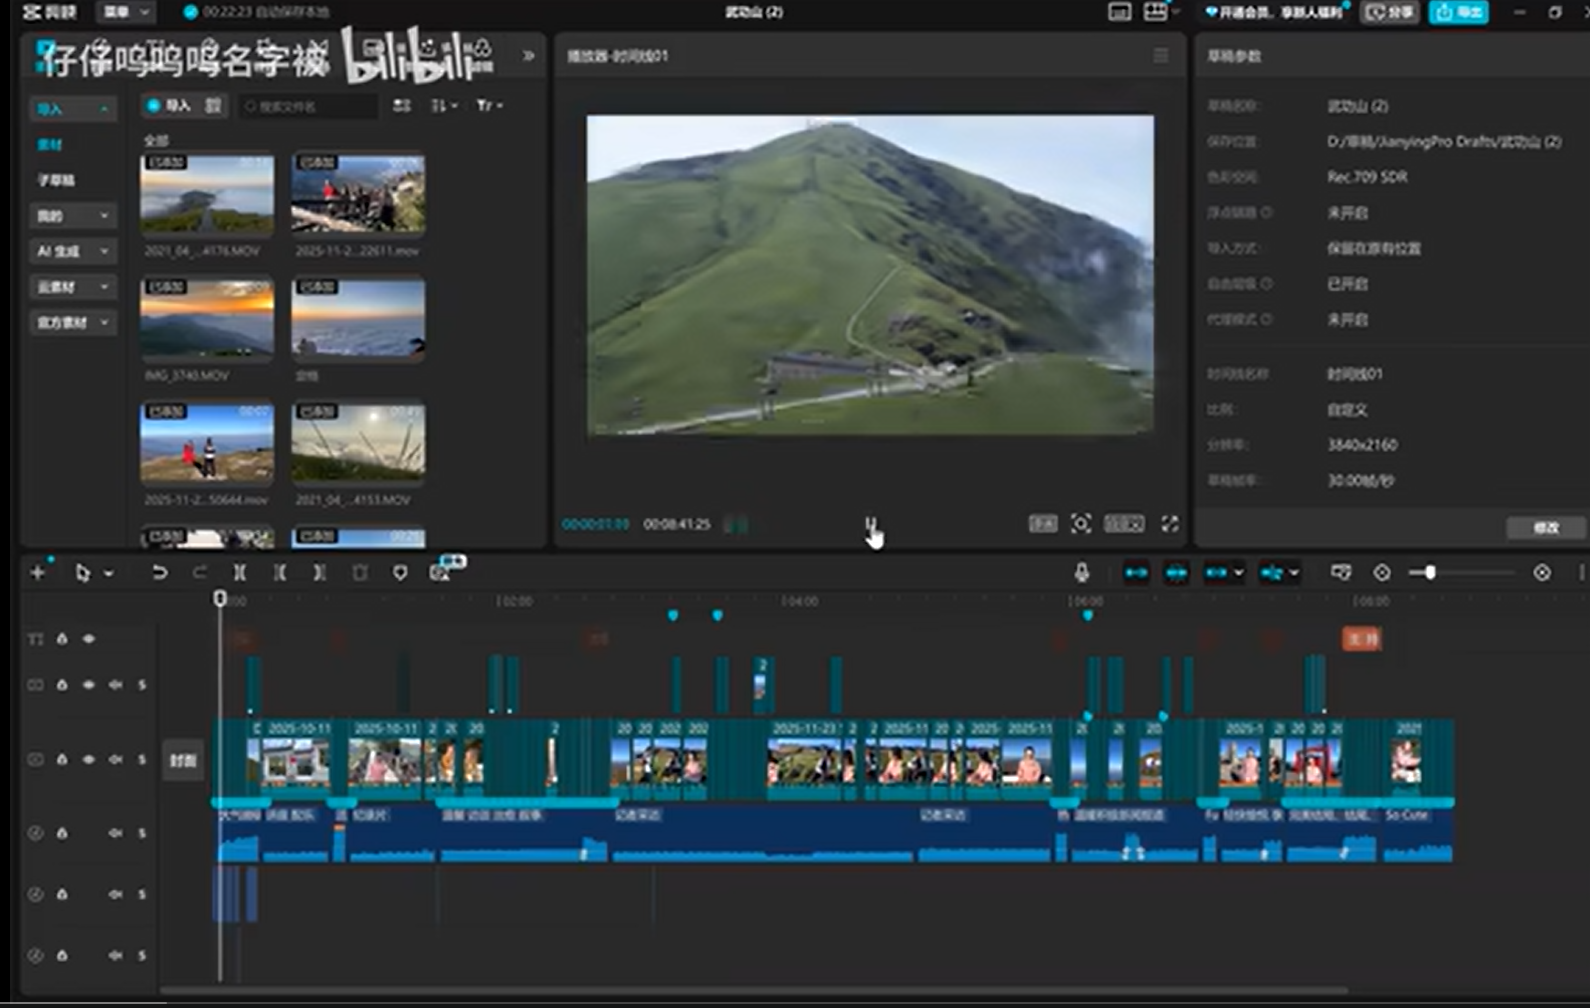This screenshot has height=1008, width=1590.
Task: Click the split clip tool icon
Action: click(240, 572)
